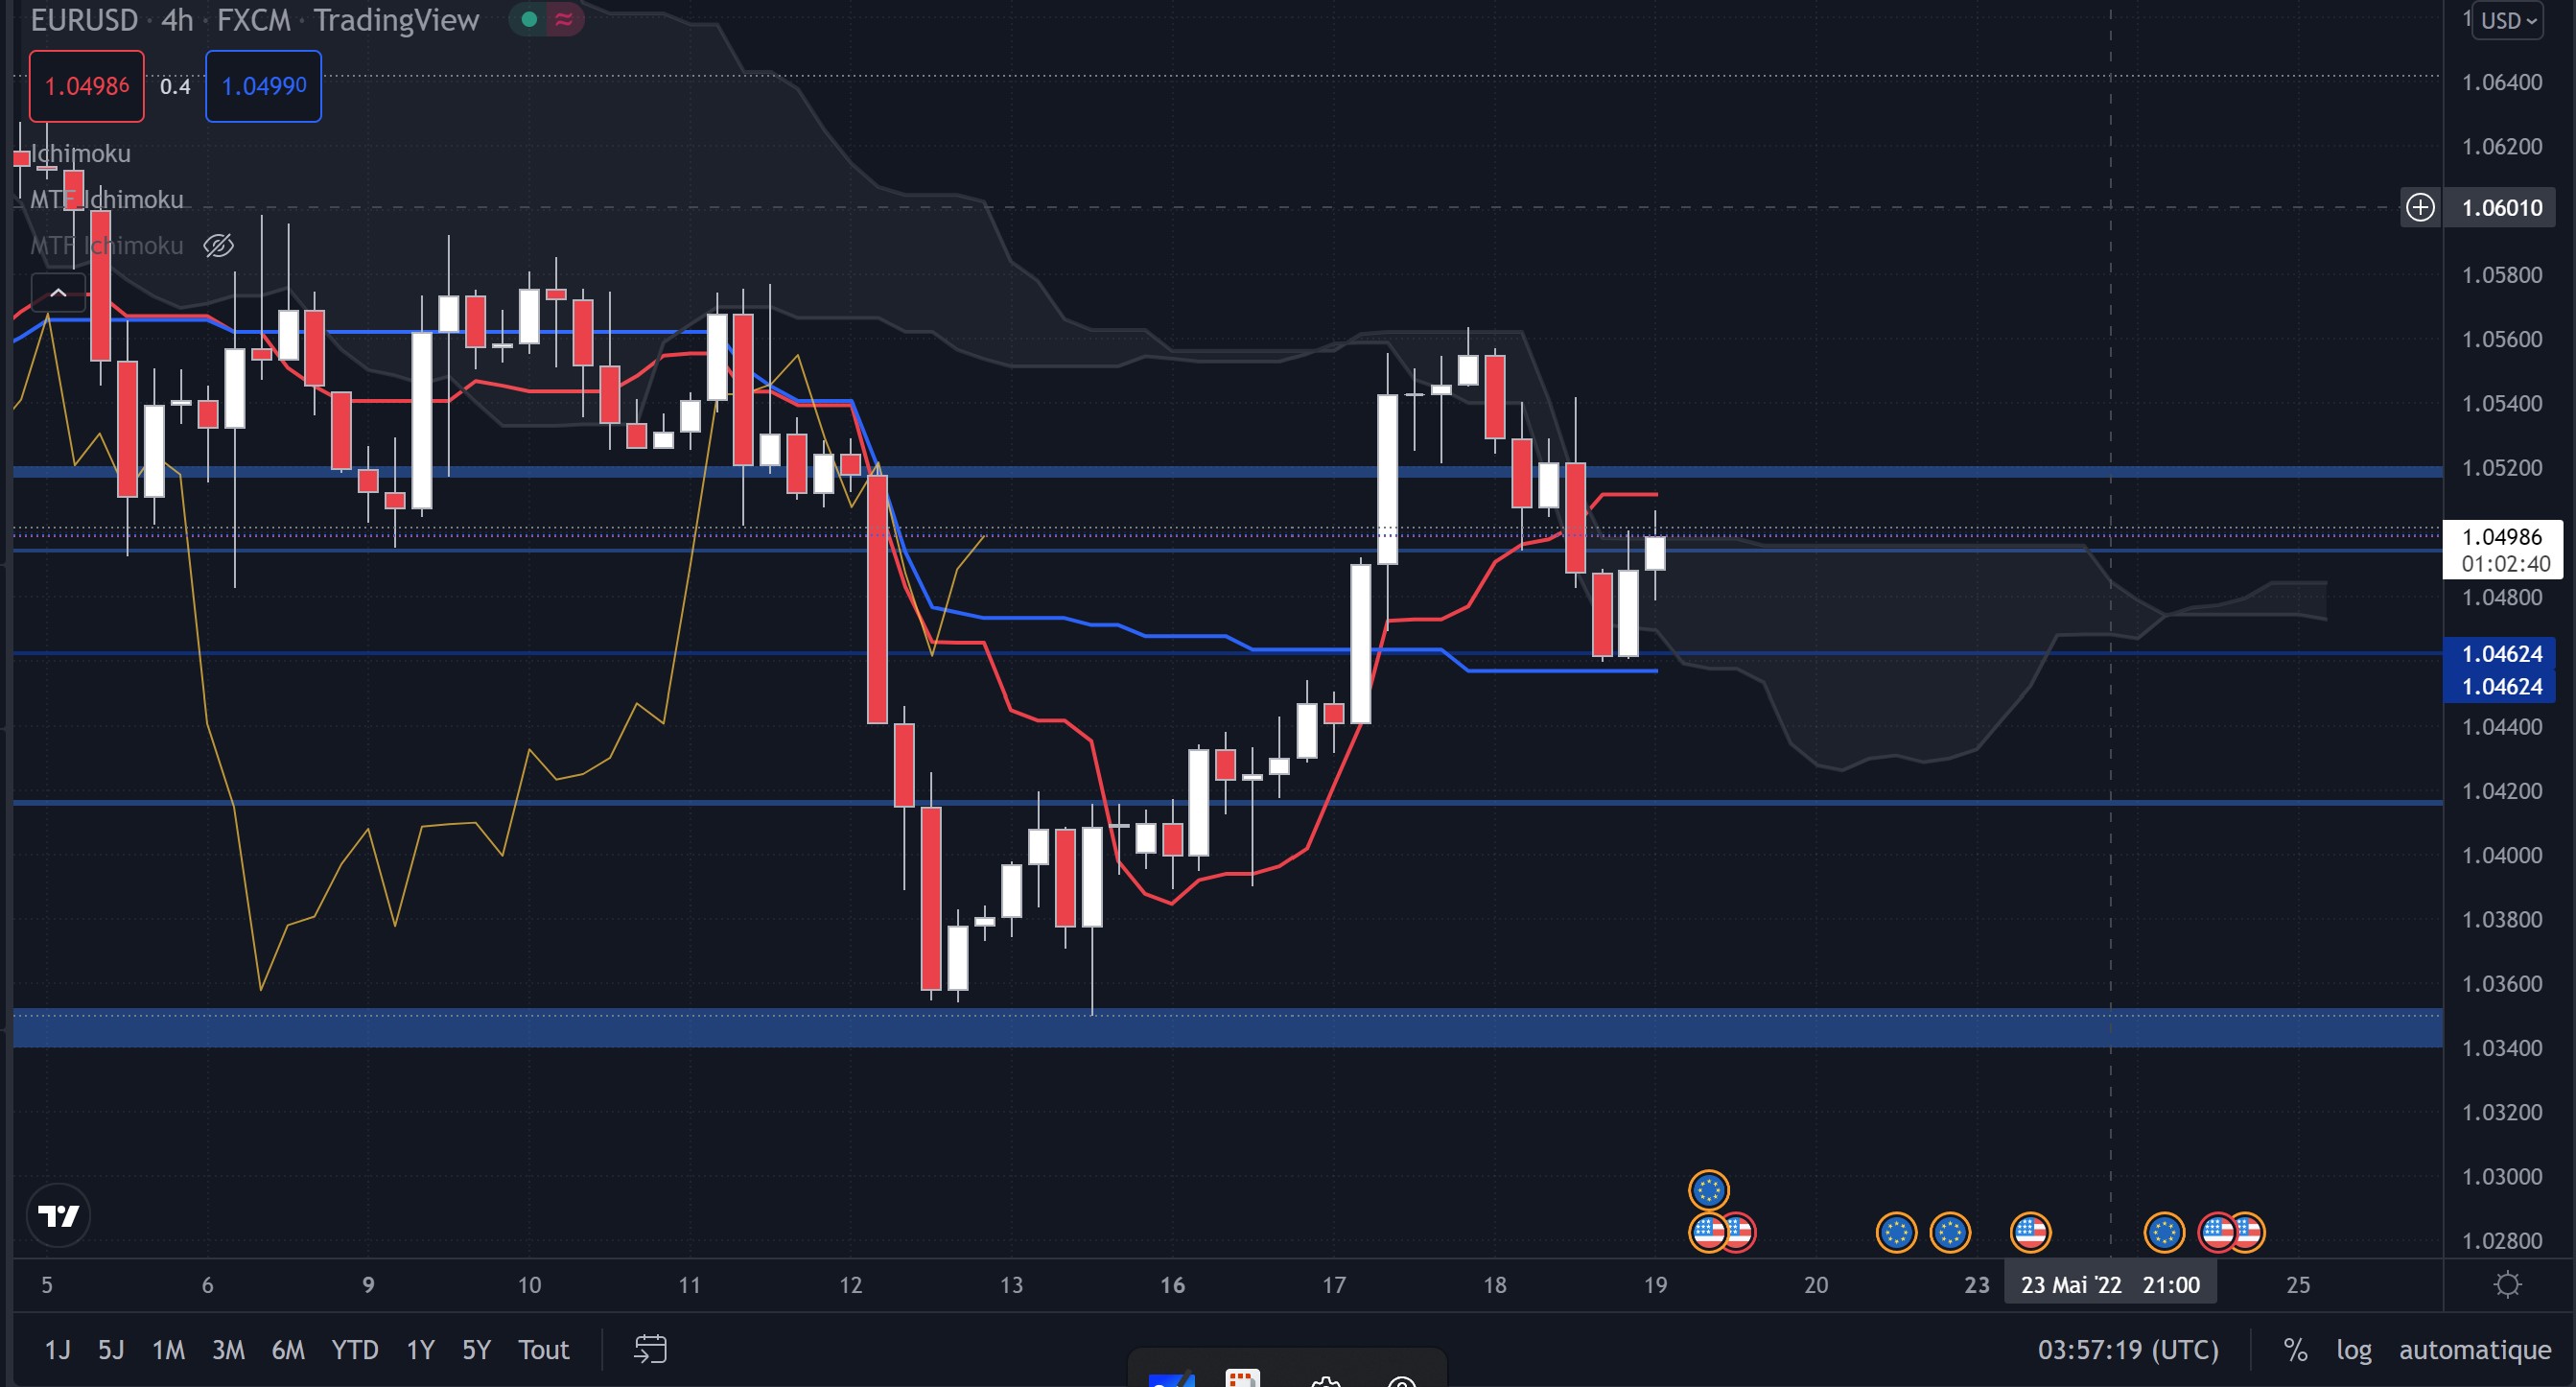This screenshot has height=1387, width=2576.
Task: Select the Ichimoku indicator label
Action: [x=81, y=153]
